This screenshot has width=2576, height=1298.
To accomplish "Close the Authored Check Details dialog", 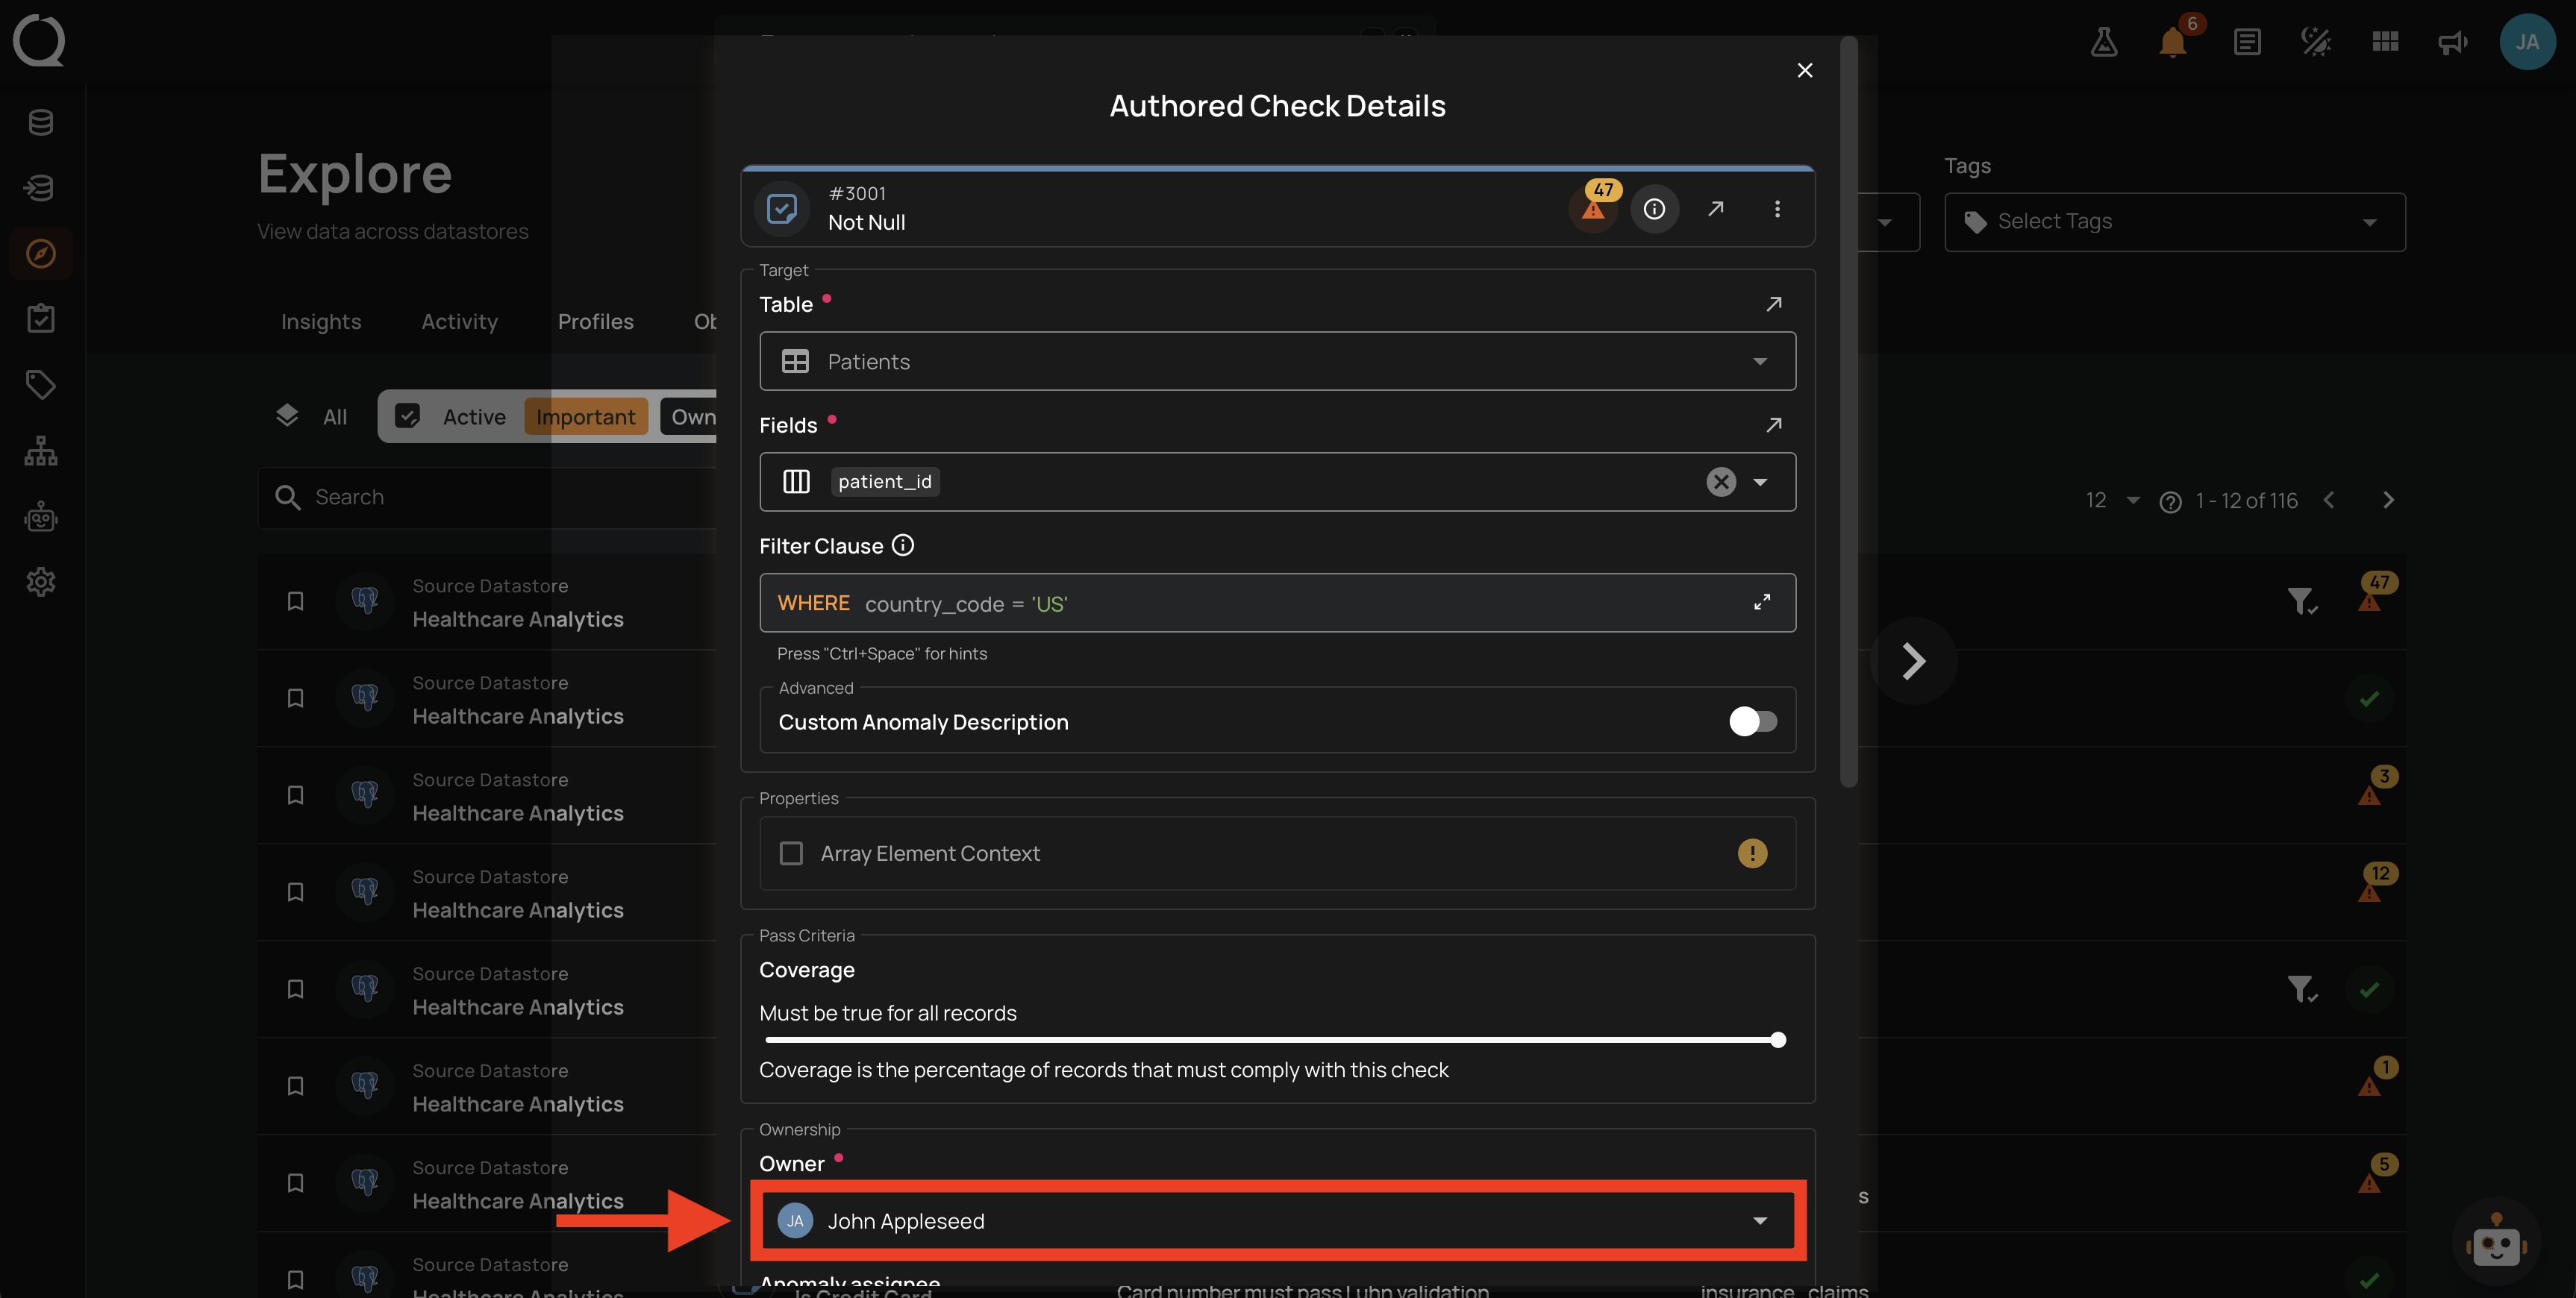I will [x=1804, y=70].
